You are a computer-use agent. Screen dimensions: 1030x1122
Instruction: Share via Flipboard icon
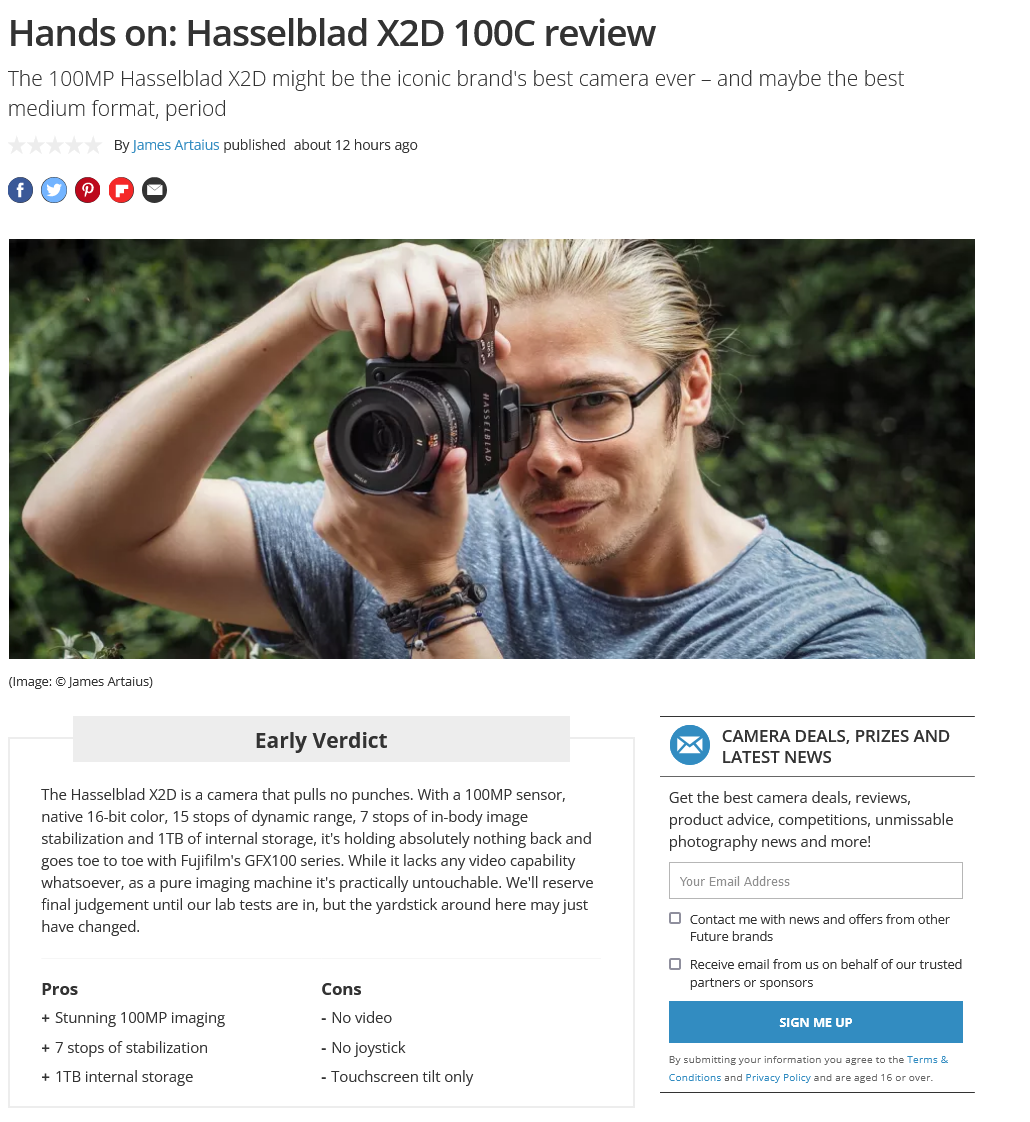pos(121,190)
